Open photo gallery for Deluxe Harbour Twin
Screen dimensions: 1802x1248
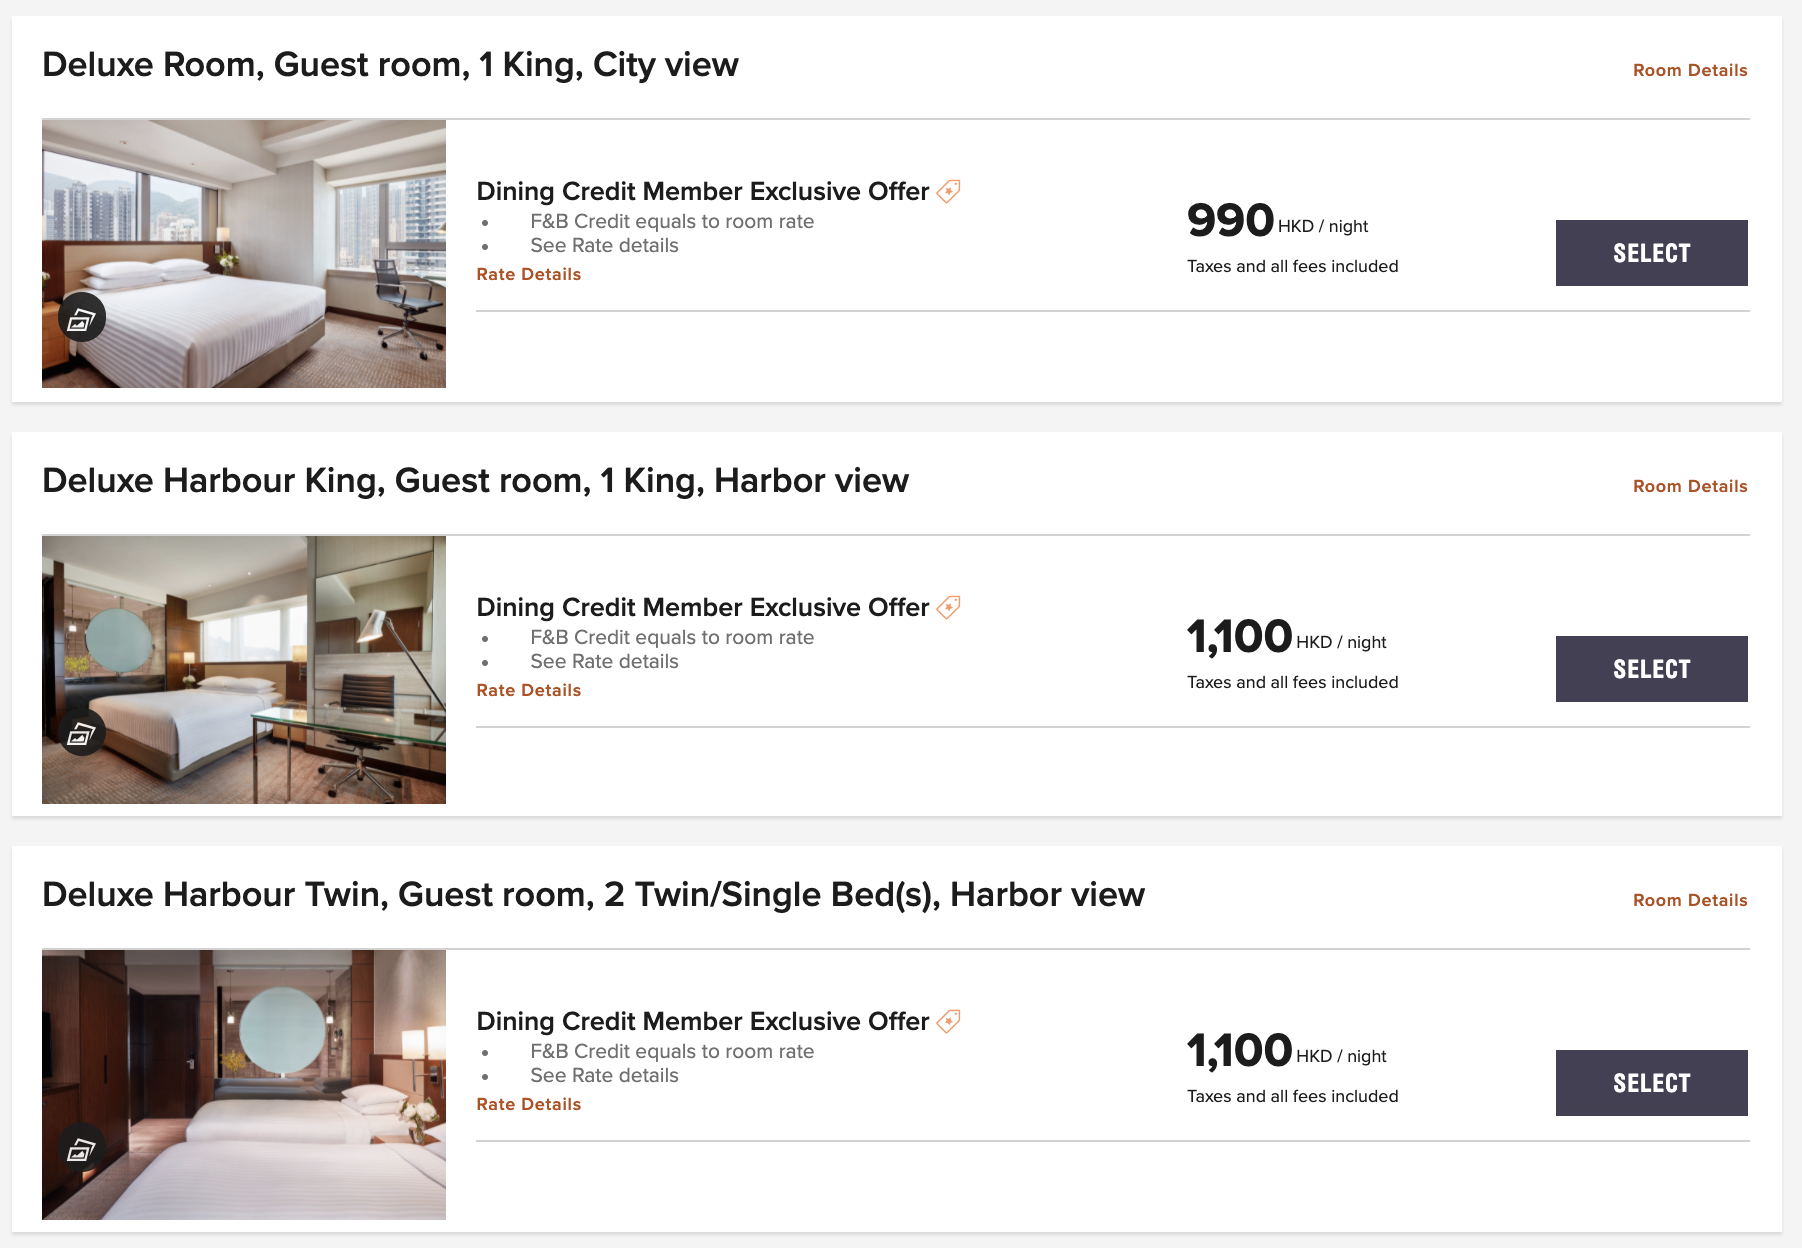click(81, 1148)
